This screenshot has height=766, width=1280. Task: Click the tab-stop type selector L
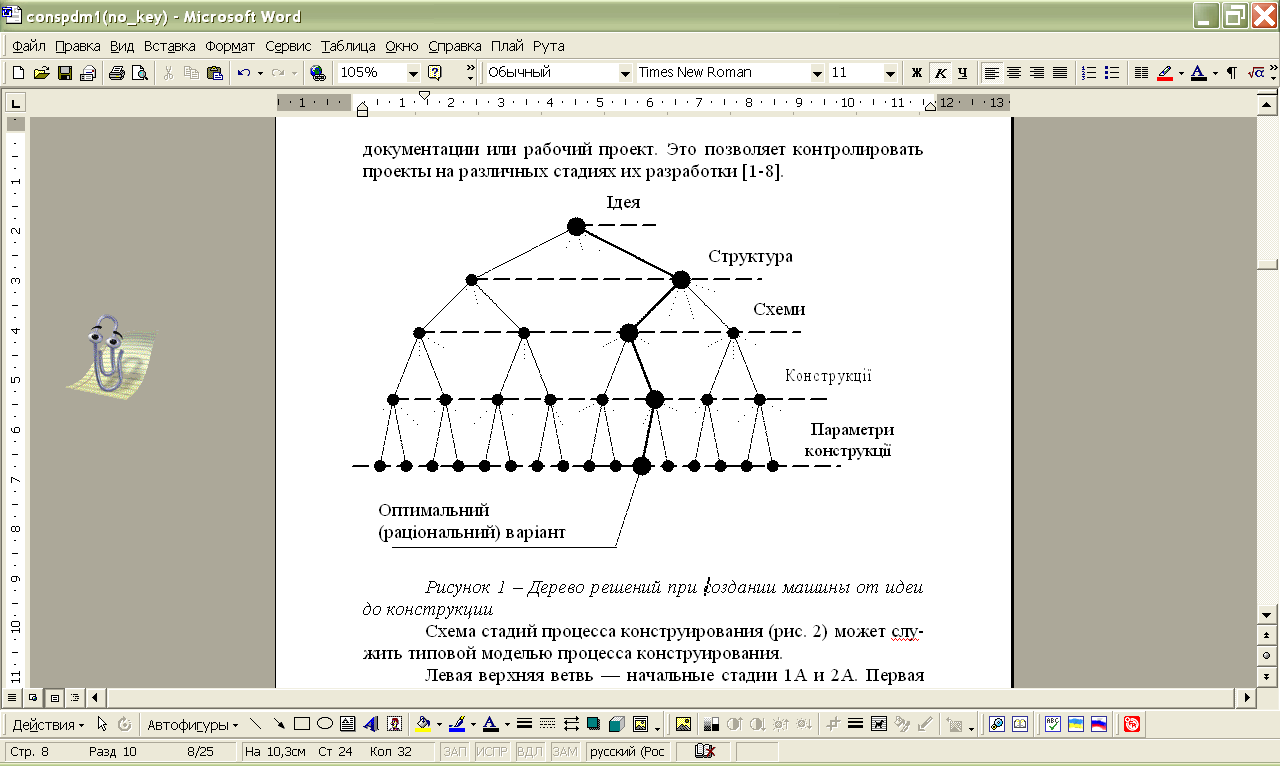pyautogui.click(x=15, y=103)
